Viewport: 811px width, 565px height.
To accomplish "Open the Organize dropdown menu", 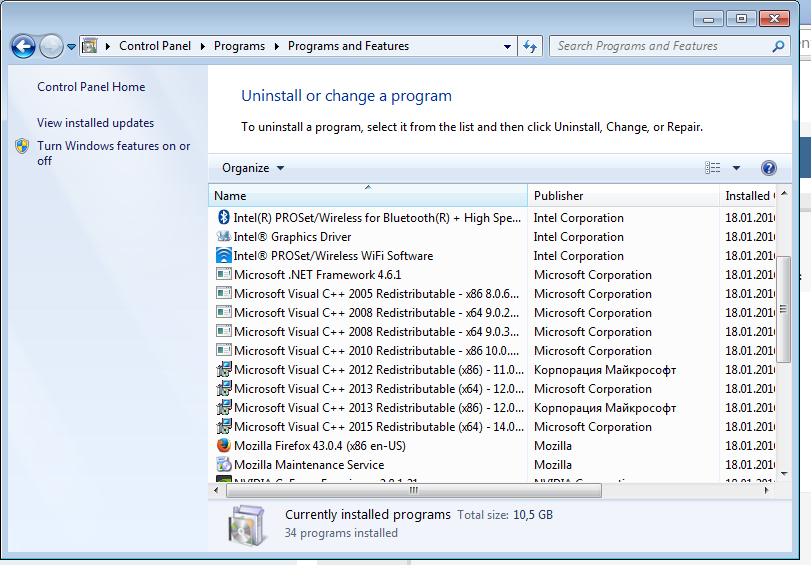I will 253,168.
